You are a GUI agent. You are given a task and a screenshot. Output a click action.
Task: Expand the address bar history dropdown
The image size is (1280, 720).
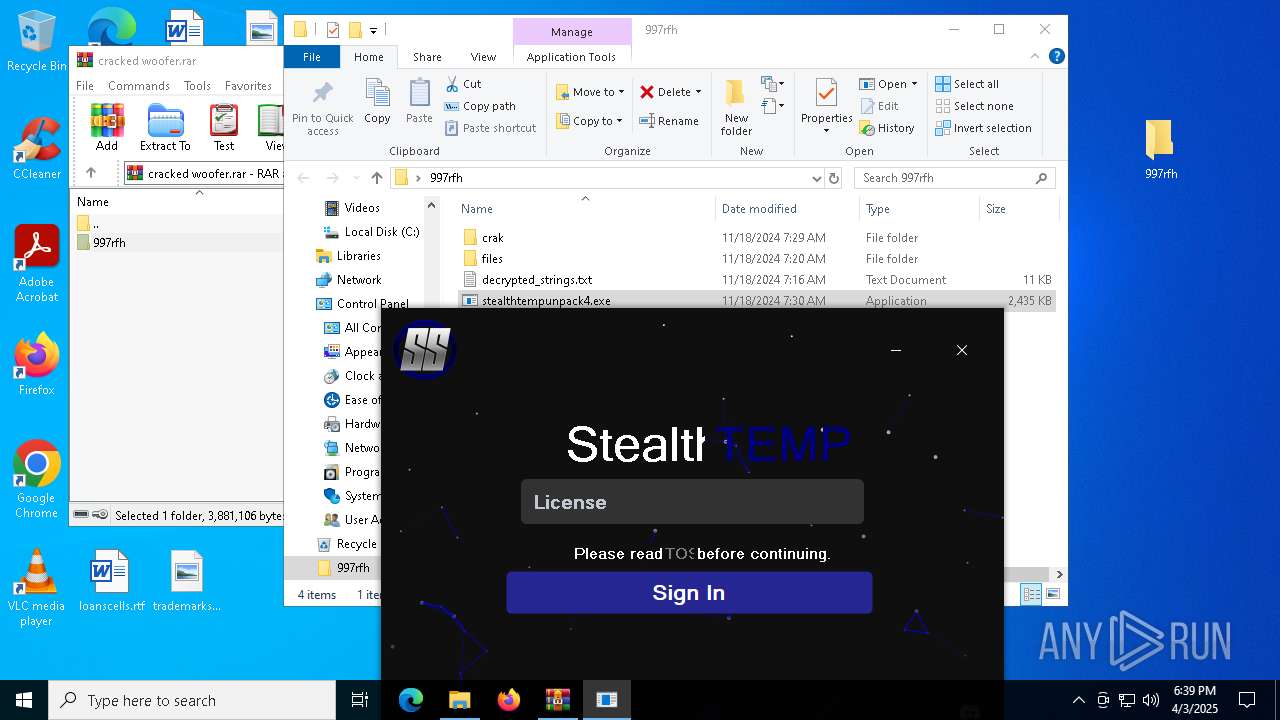(817, 178)
